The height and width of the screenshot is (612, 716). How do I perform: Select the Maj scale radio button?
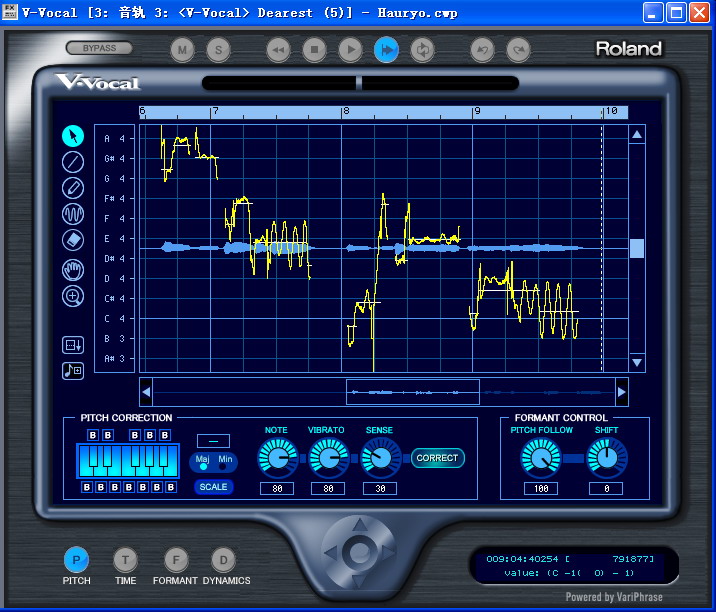(x=203, y=467)
